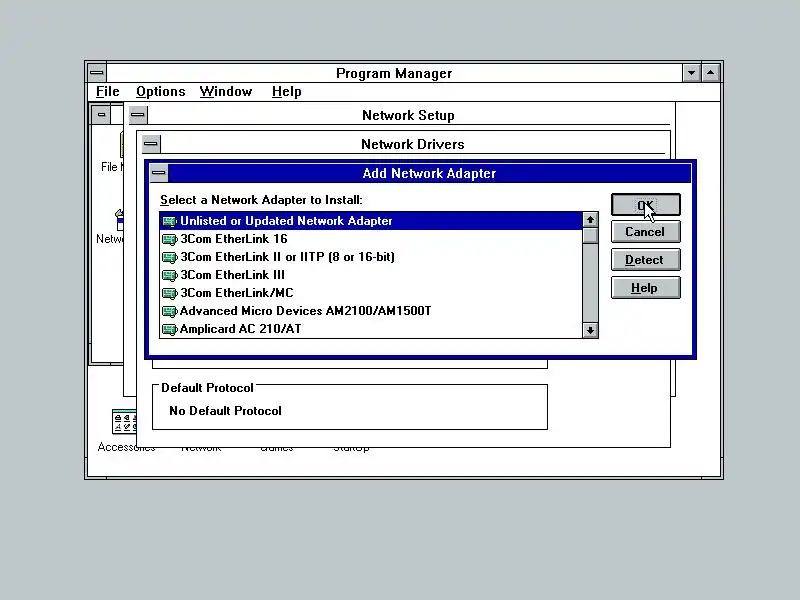Open the File menu in Program Manager
The image size is (800, 600).
tap(108, 92)
